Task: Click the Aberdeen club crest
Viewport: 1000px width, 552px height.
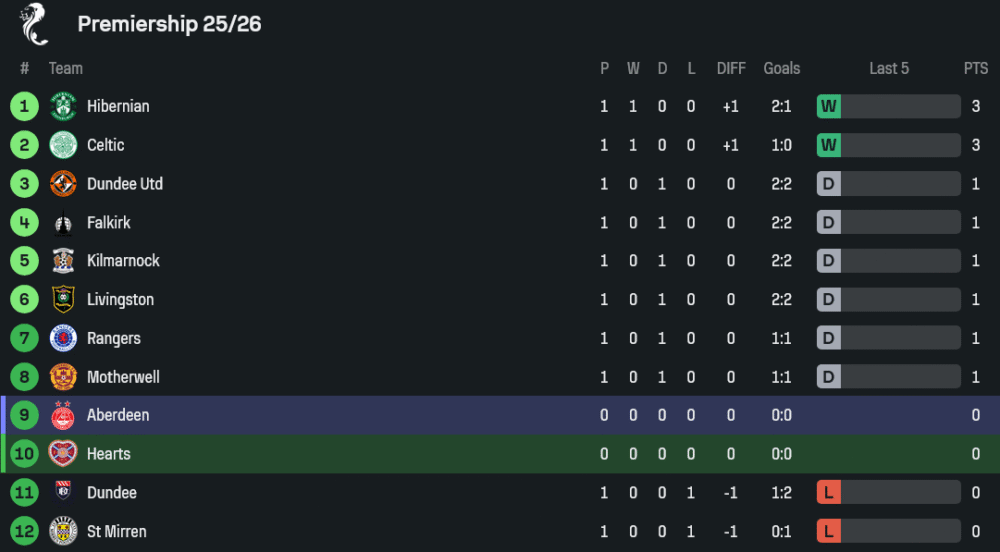Action: coord(63,415)
